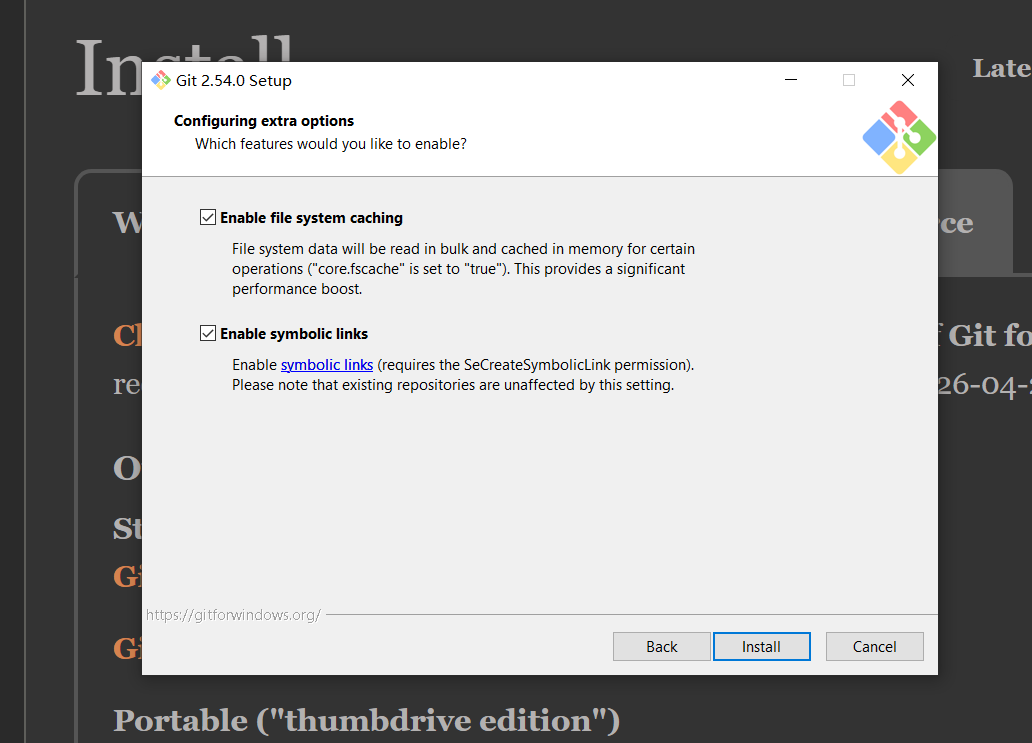
Task: Click the Git 2.54.0 Setup title text
Action: click(x=234, y=80)
